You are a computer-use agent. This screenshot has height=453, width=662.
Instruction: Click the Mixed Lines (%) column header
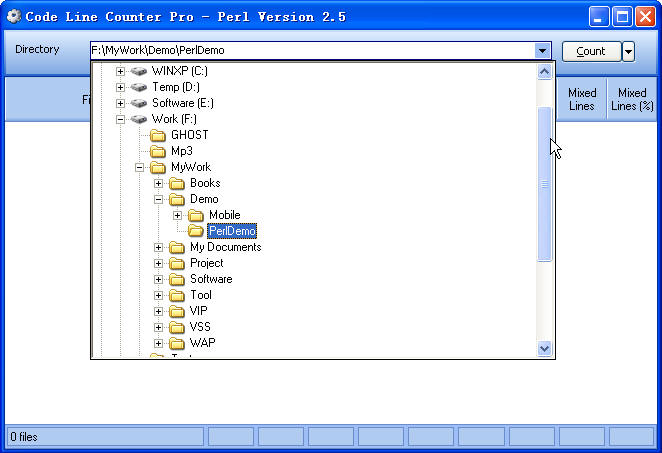(x=632, y=99)
